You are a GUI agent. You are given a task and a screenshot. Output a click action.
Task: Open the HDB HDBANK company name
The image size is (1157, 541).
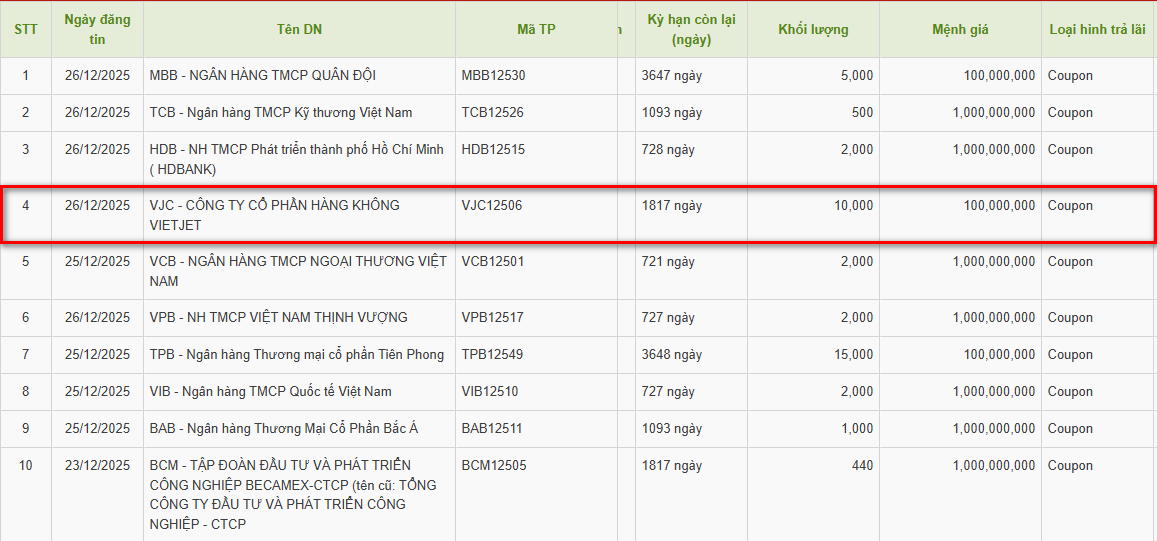(296, 159)
